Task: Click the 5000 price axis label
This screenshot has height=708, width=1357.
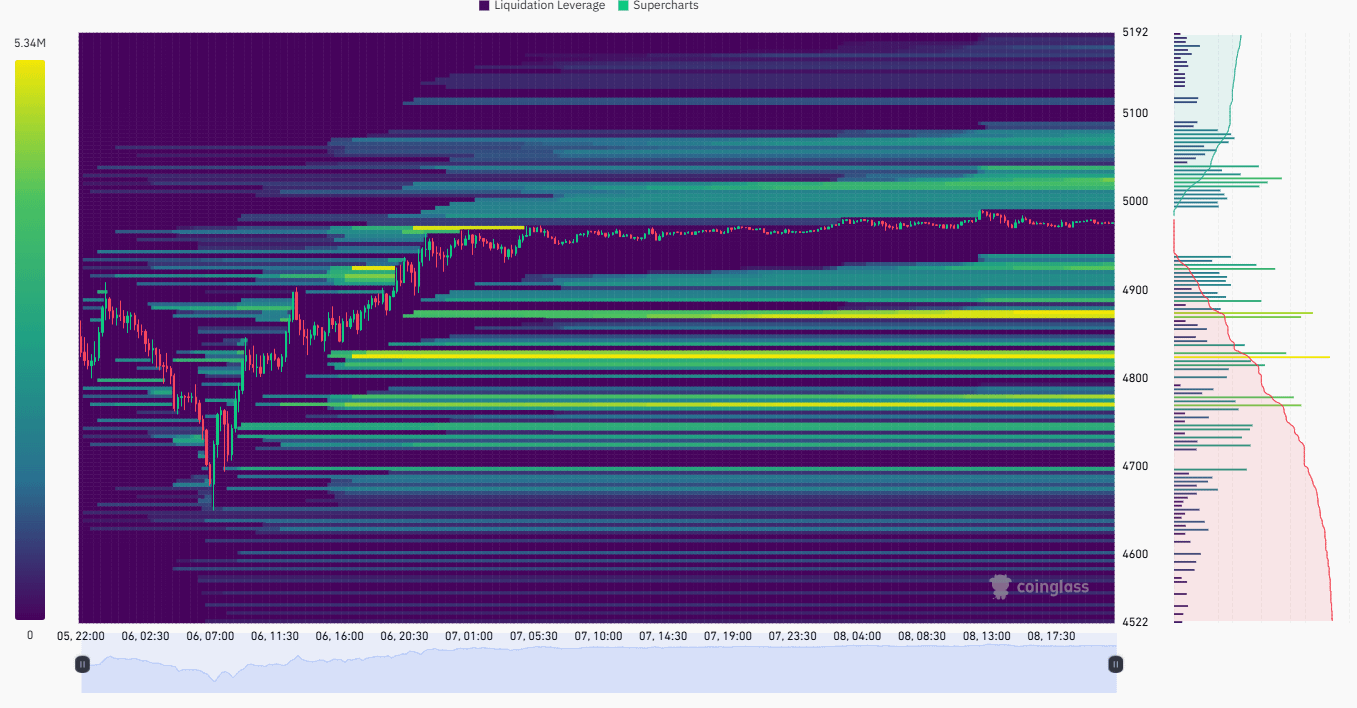Action: (1134, 201)
